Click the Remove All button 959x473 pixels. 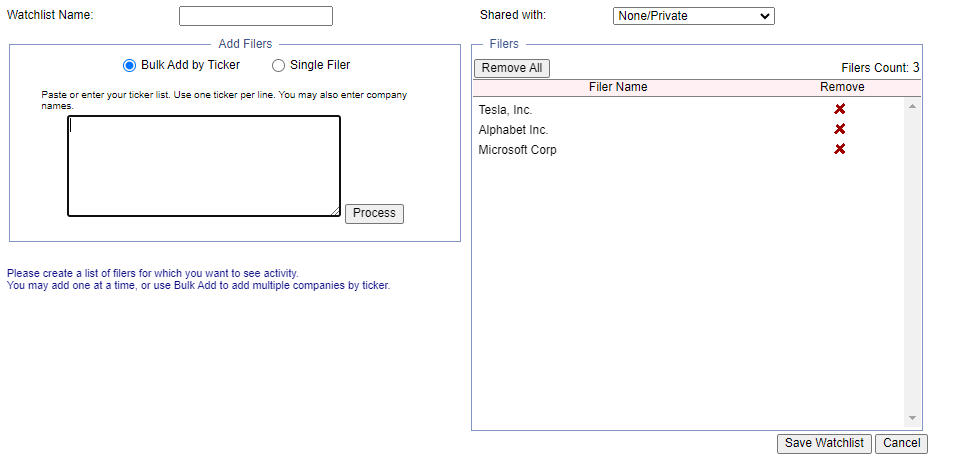coord(512,68)
